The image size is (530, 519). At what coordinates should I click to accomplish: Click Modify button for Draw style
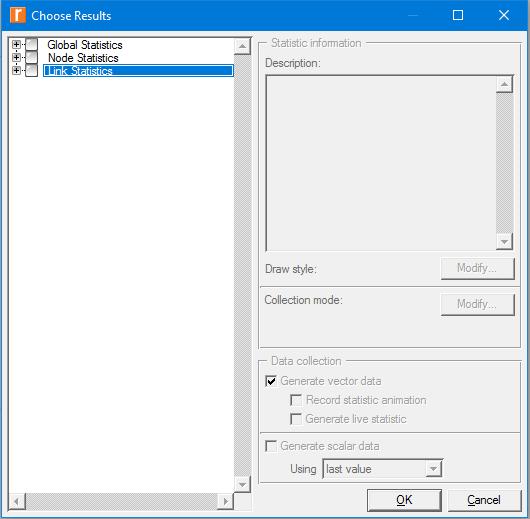(478, 268)
